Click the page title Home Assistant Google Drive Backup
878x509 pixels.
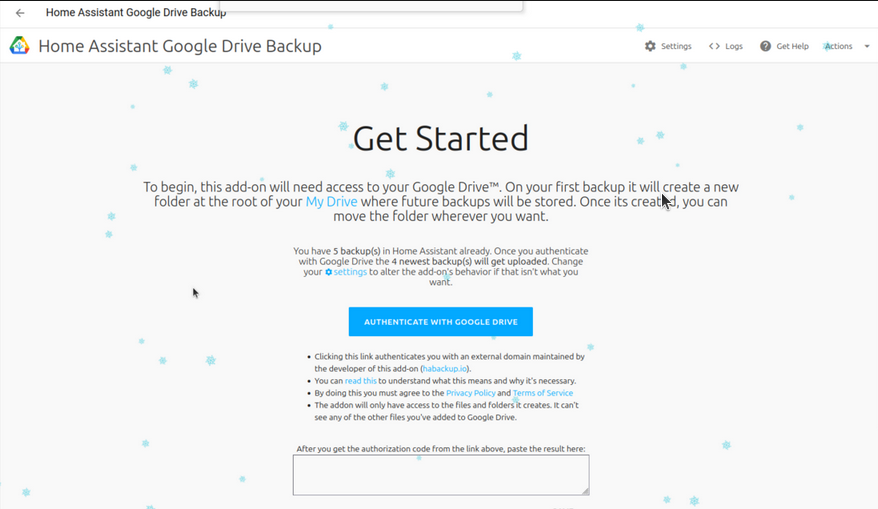(180, 46)
